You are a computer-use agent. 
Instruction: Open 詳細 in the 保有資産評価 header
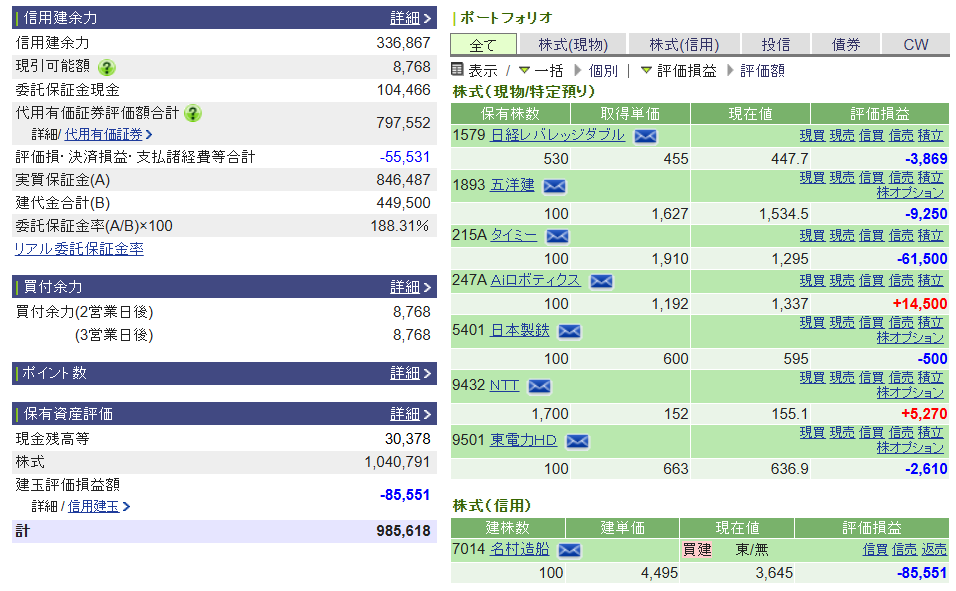pyautogui.click(x=410, y=414)
